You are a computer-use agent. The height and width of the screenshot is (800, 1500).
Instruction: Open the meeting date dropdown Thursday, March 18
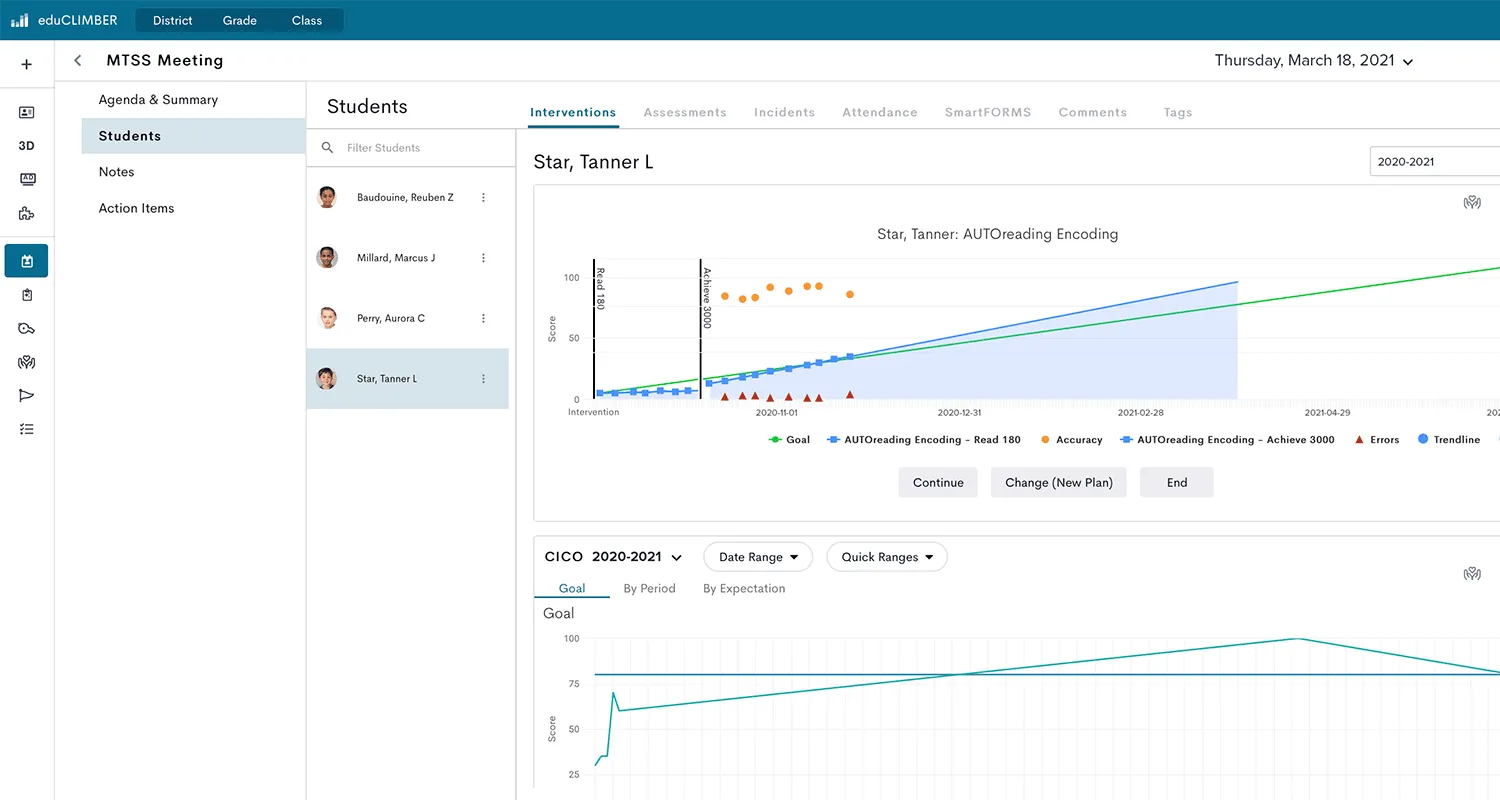1313,61
